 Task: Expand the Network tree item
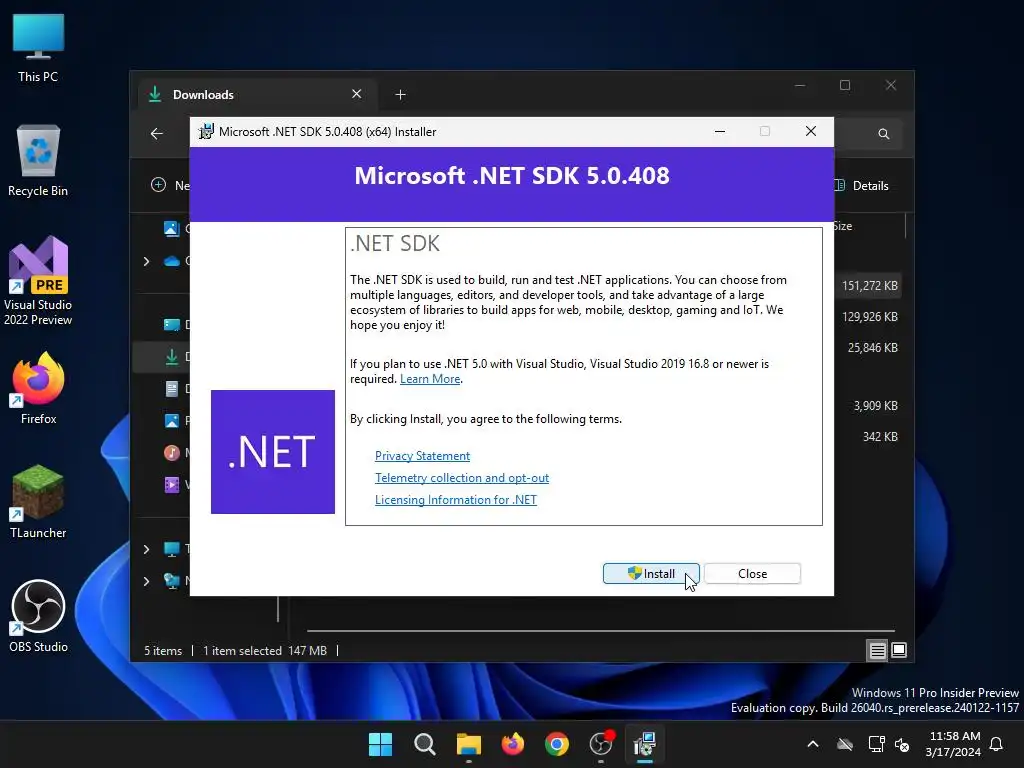point(146,581)
